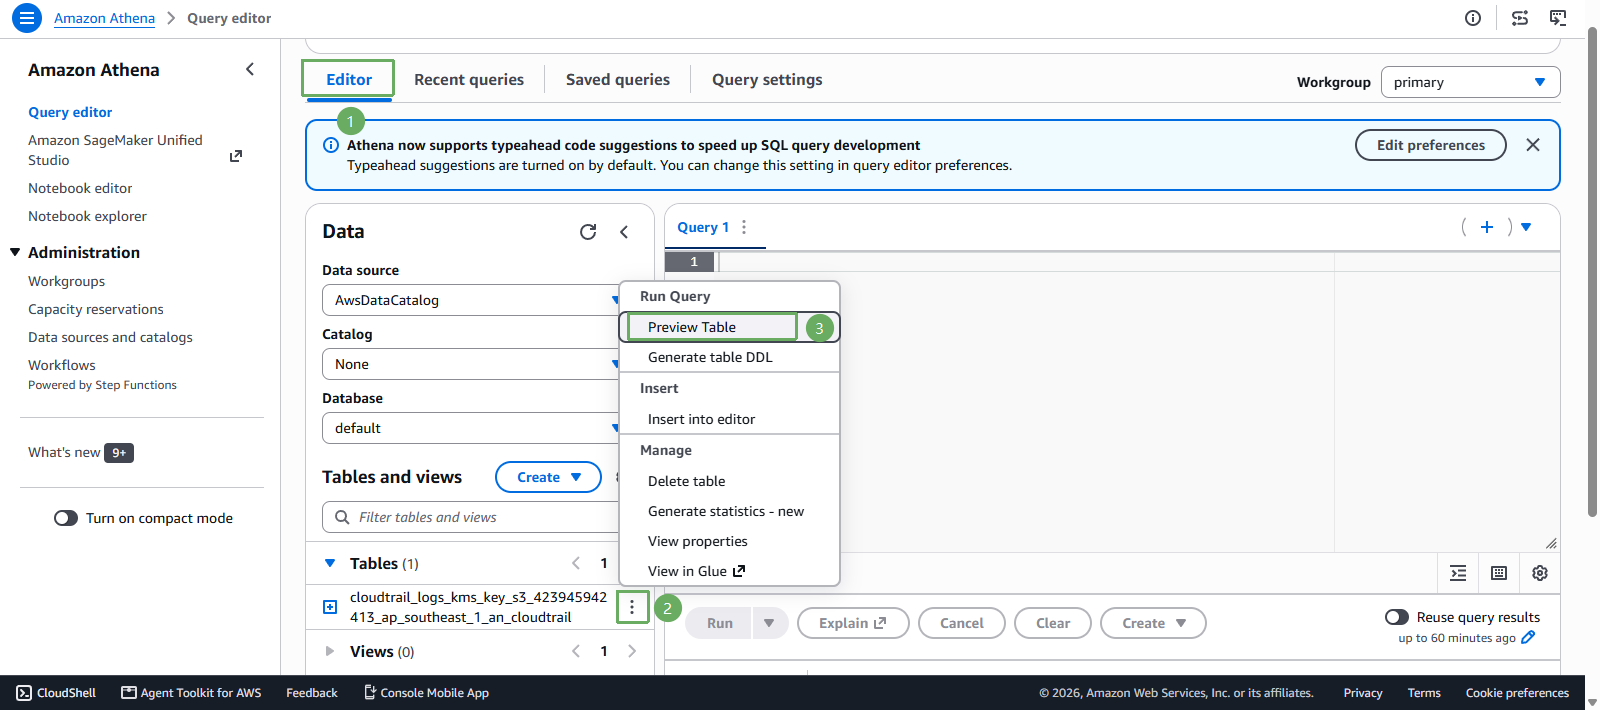Refresh the Data panel
This screenshot has height=710, width=1600.
pos(588,232)
